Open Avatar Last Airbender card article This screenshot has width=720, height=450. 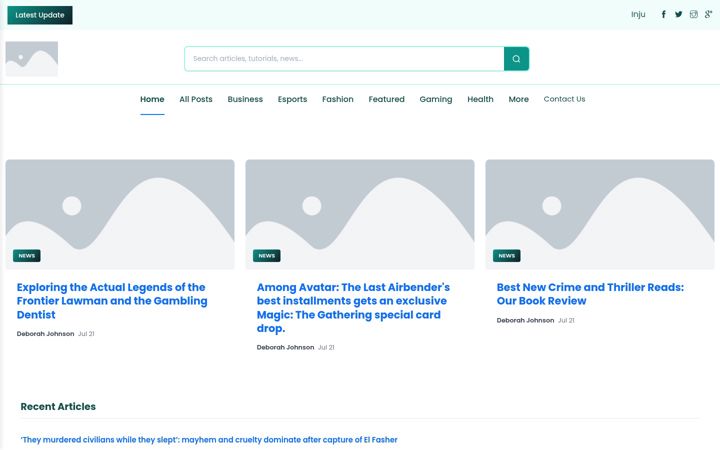pyautogui.click(x=353, y=308)
